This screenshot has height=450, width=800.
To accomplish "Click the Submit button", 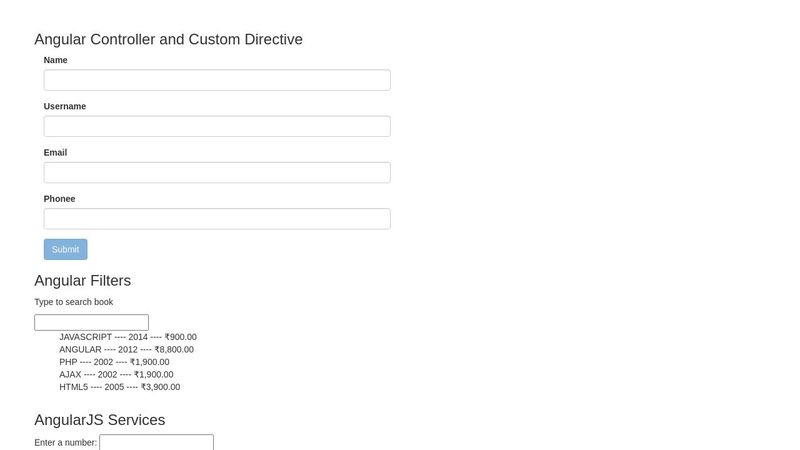I will tap(65, 249).
